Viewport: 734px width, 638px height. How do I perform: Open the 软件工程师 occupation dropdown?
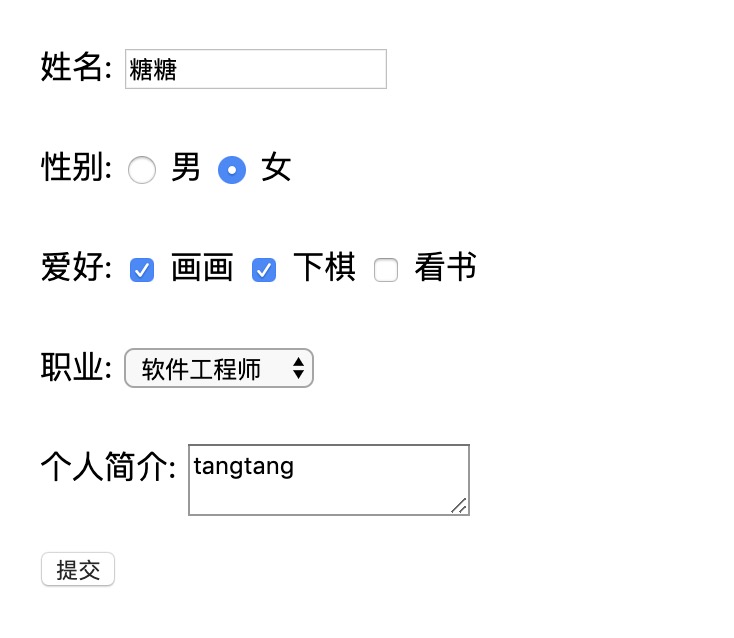(x=219, y=368)
